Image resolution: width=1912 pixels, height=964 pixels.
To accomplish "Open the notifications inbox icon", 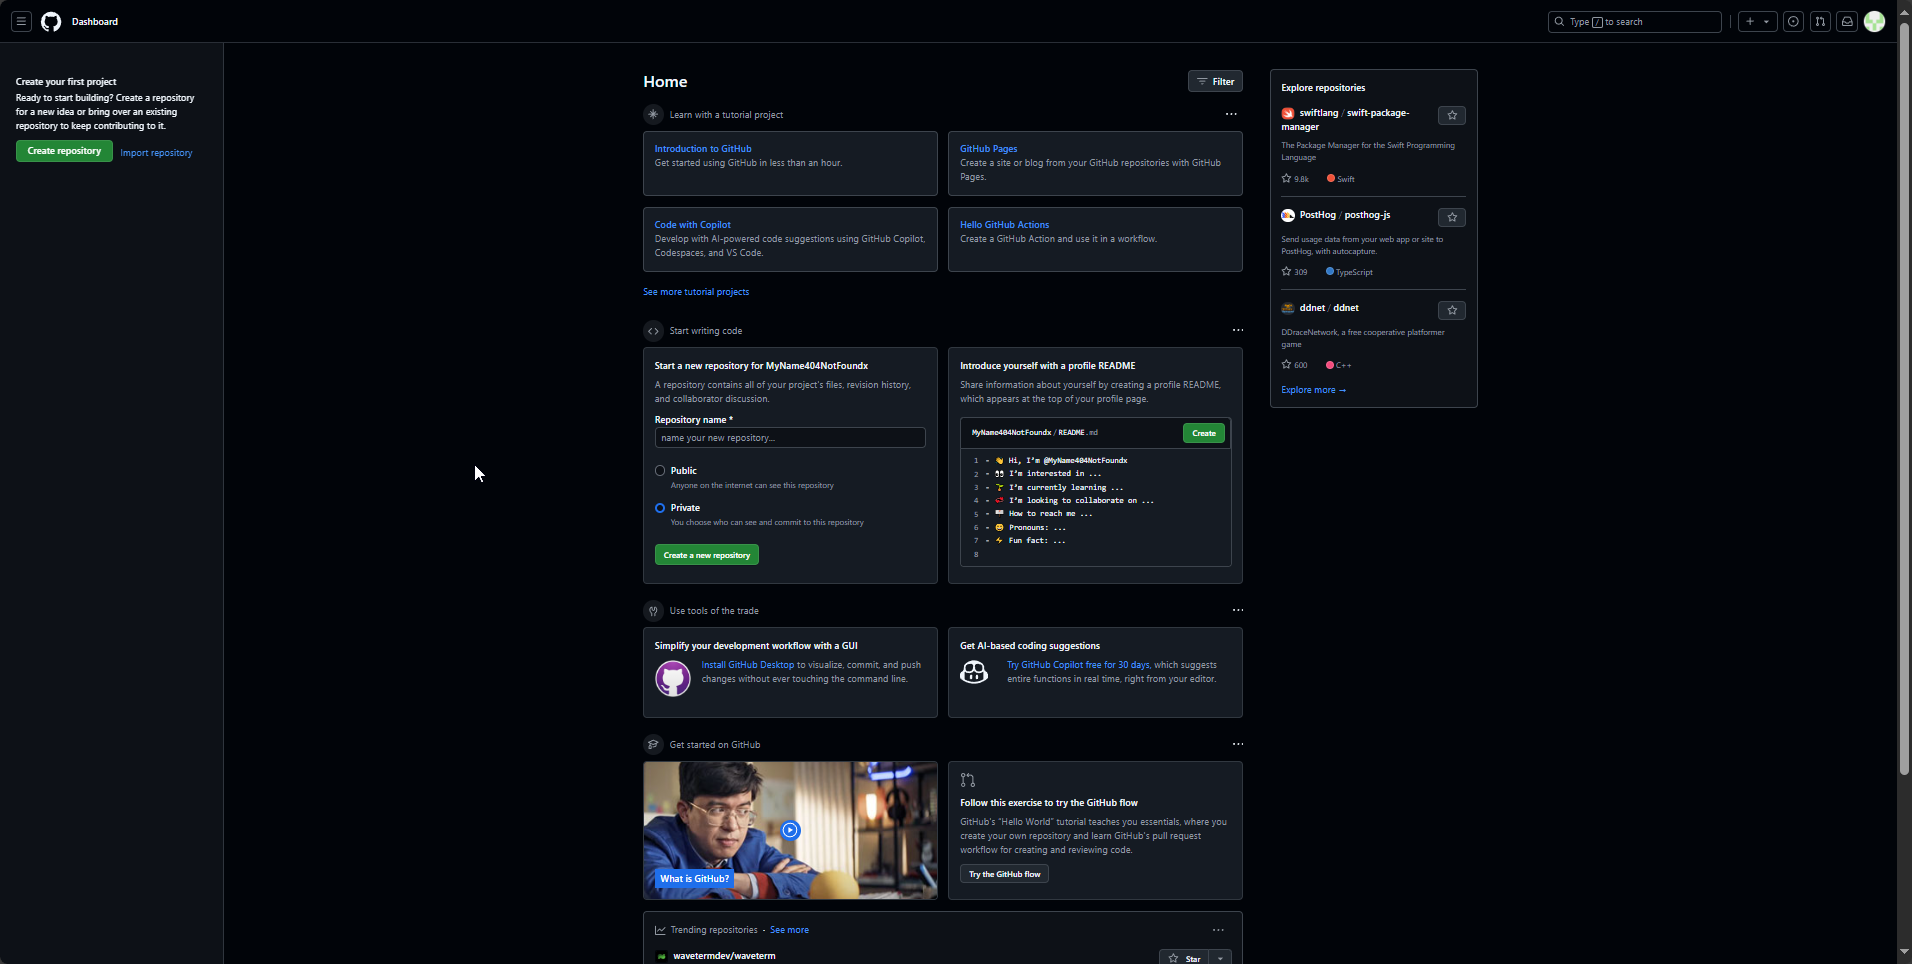I will tap(1847, 21).
